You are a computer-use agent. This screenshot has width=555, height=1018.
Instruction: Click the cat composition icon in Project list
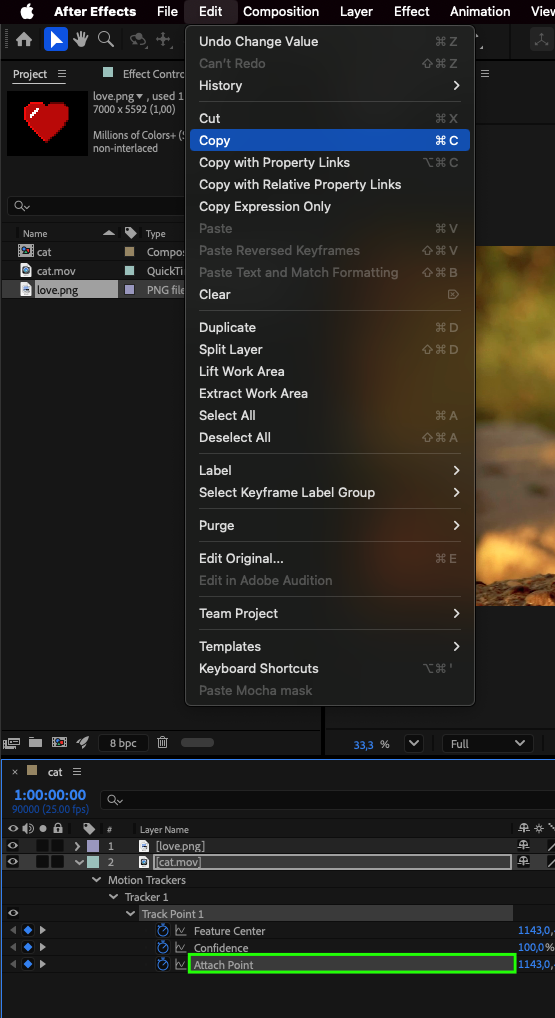(26, 251)
